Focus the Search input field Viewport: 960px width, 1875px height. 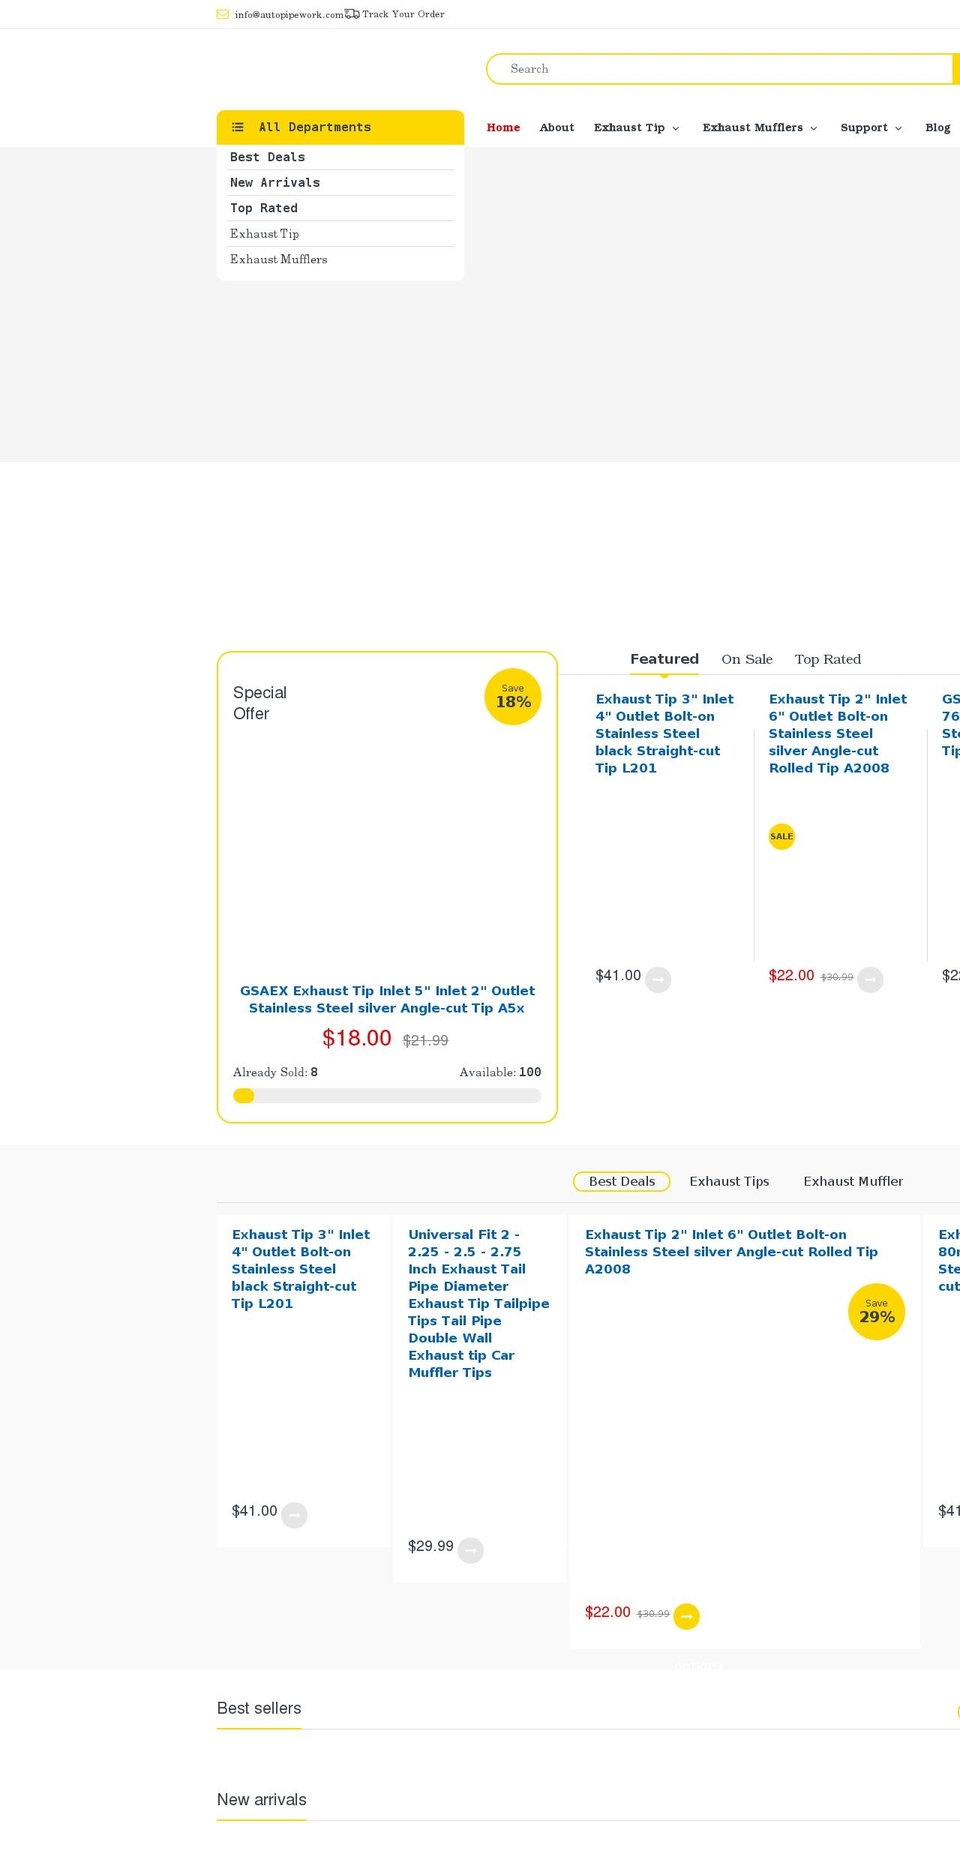tap(720, 69)
